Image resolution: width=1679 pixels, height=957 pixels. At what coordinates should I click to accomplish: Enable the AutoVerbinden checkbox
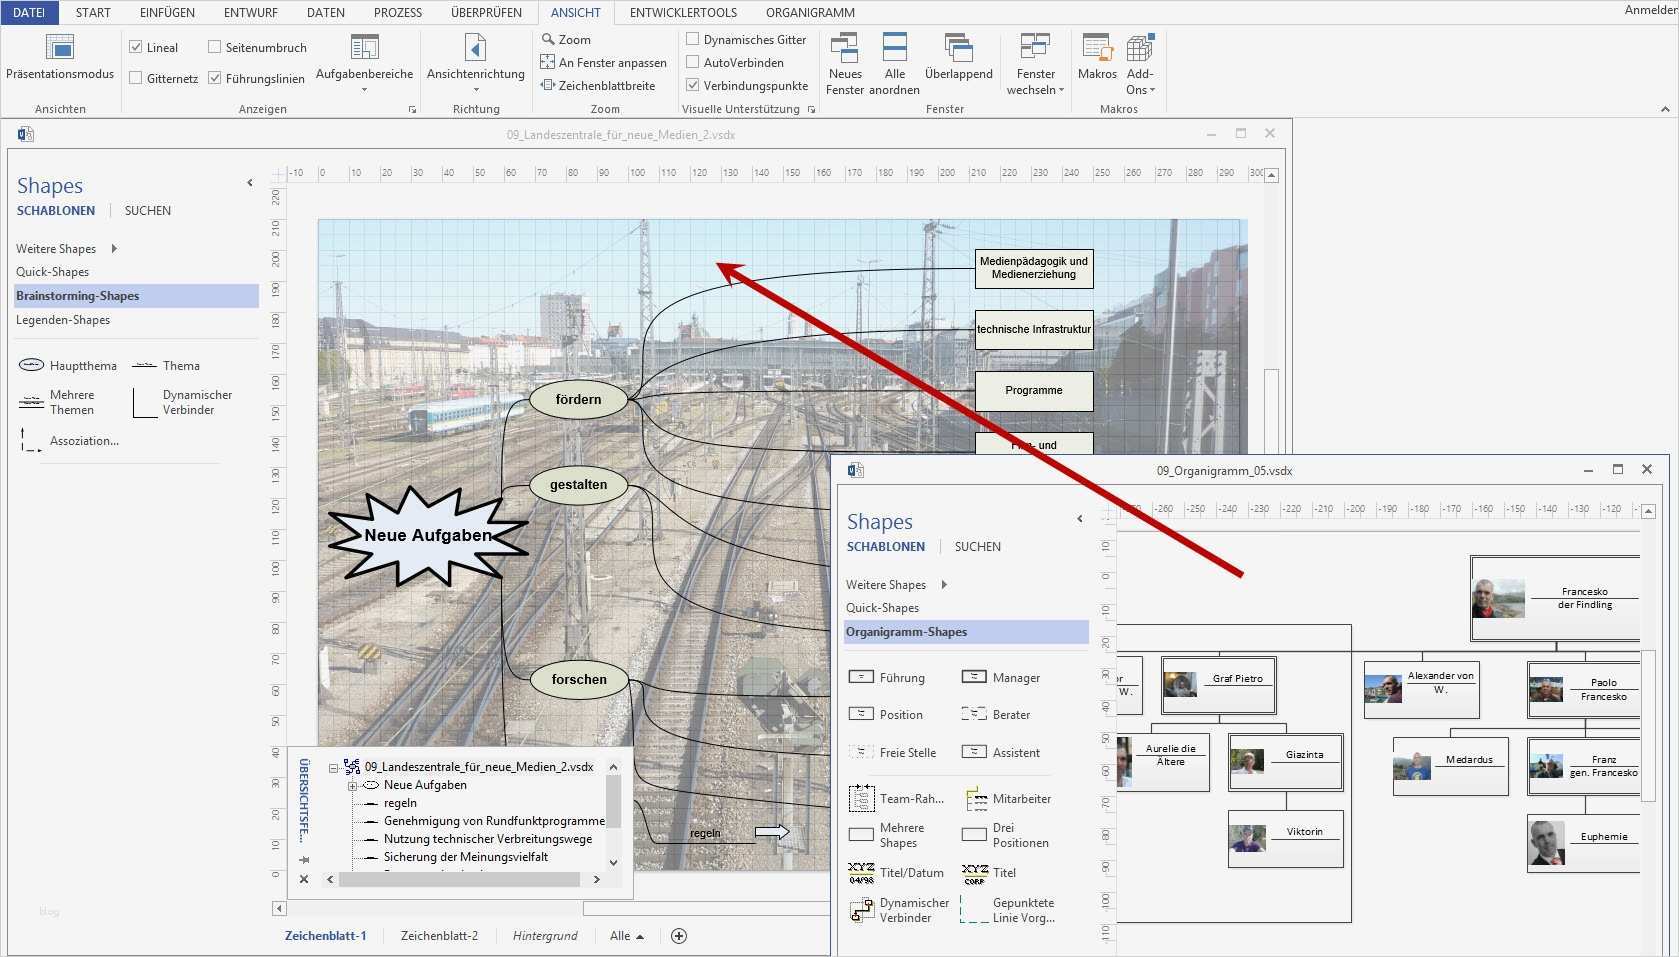(692, 62)
